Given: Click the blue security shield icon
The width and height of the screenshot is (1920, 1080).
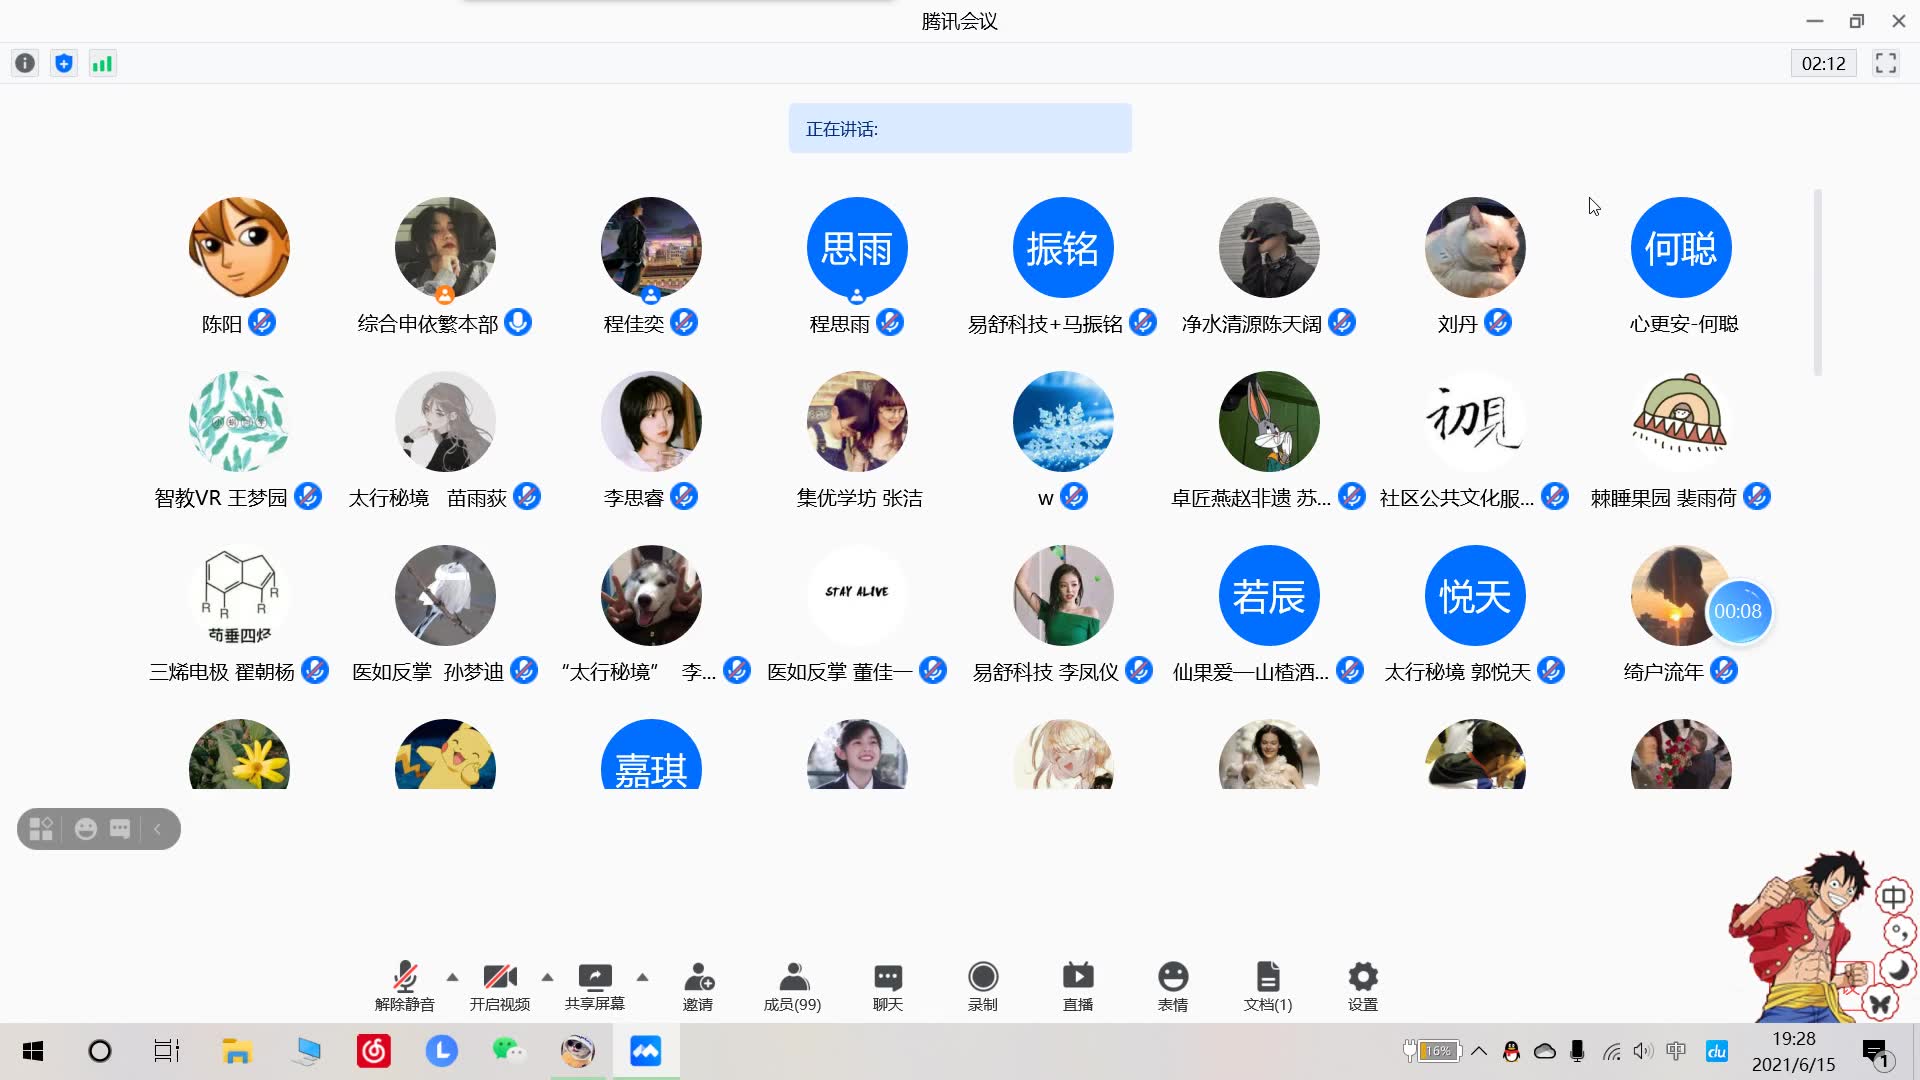Looking at the screenshot, I should click(x=64, y=64).
